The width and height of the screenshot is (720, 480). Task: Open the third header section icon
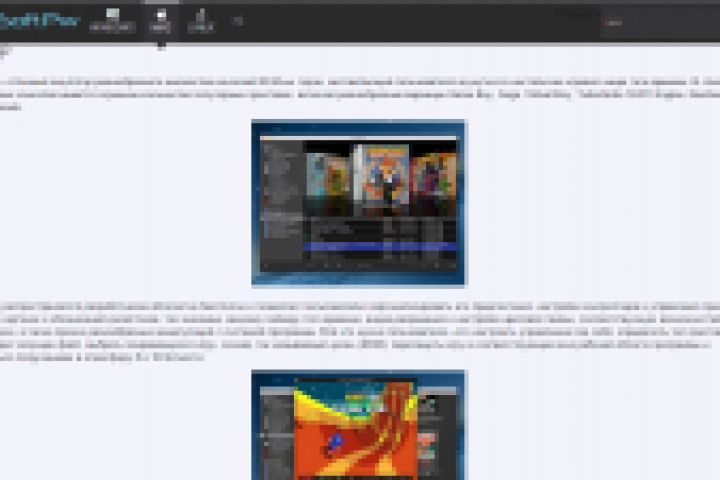point(201,22)
